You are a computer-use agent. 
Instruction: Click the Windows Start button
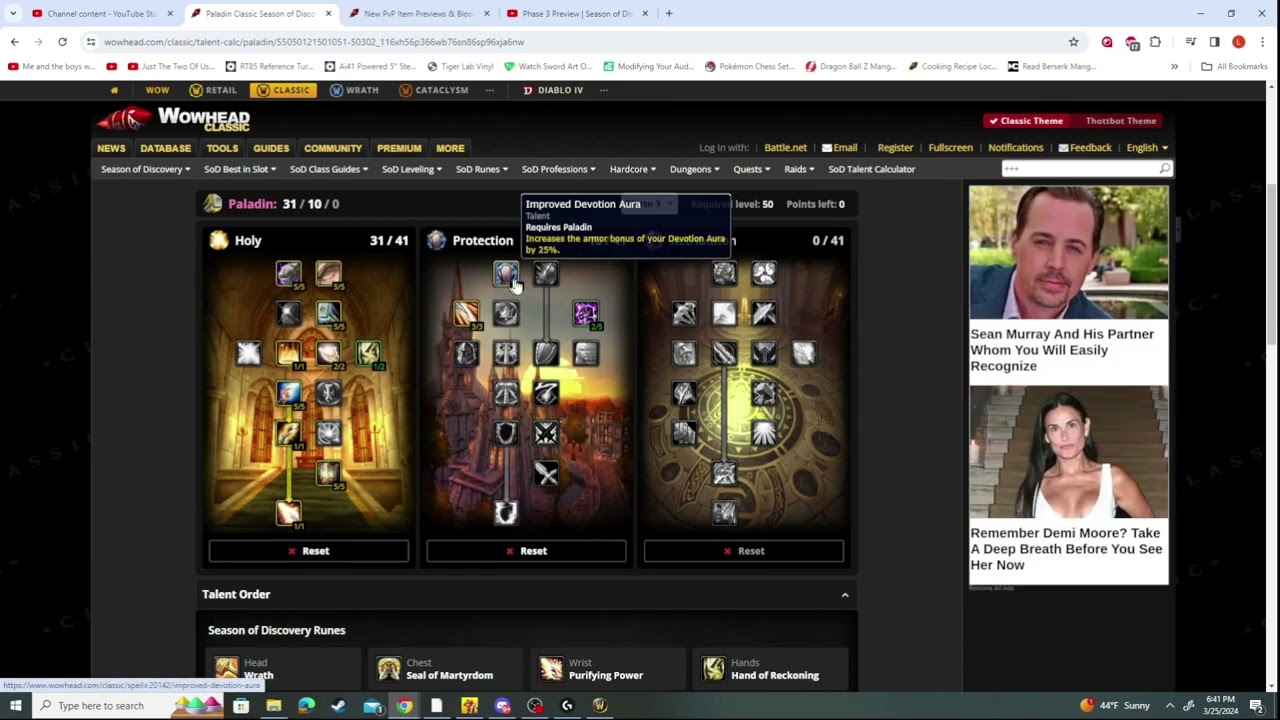pyautogui.click(x=15, y=705)
